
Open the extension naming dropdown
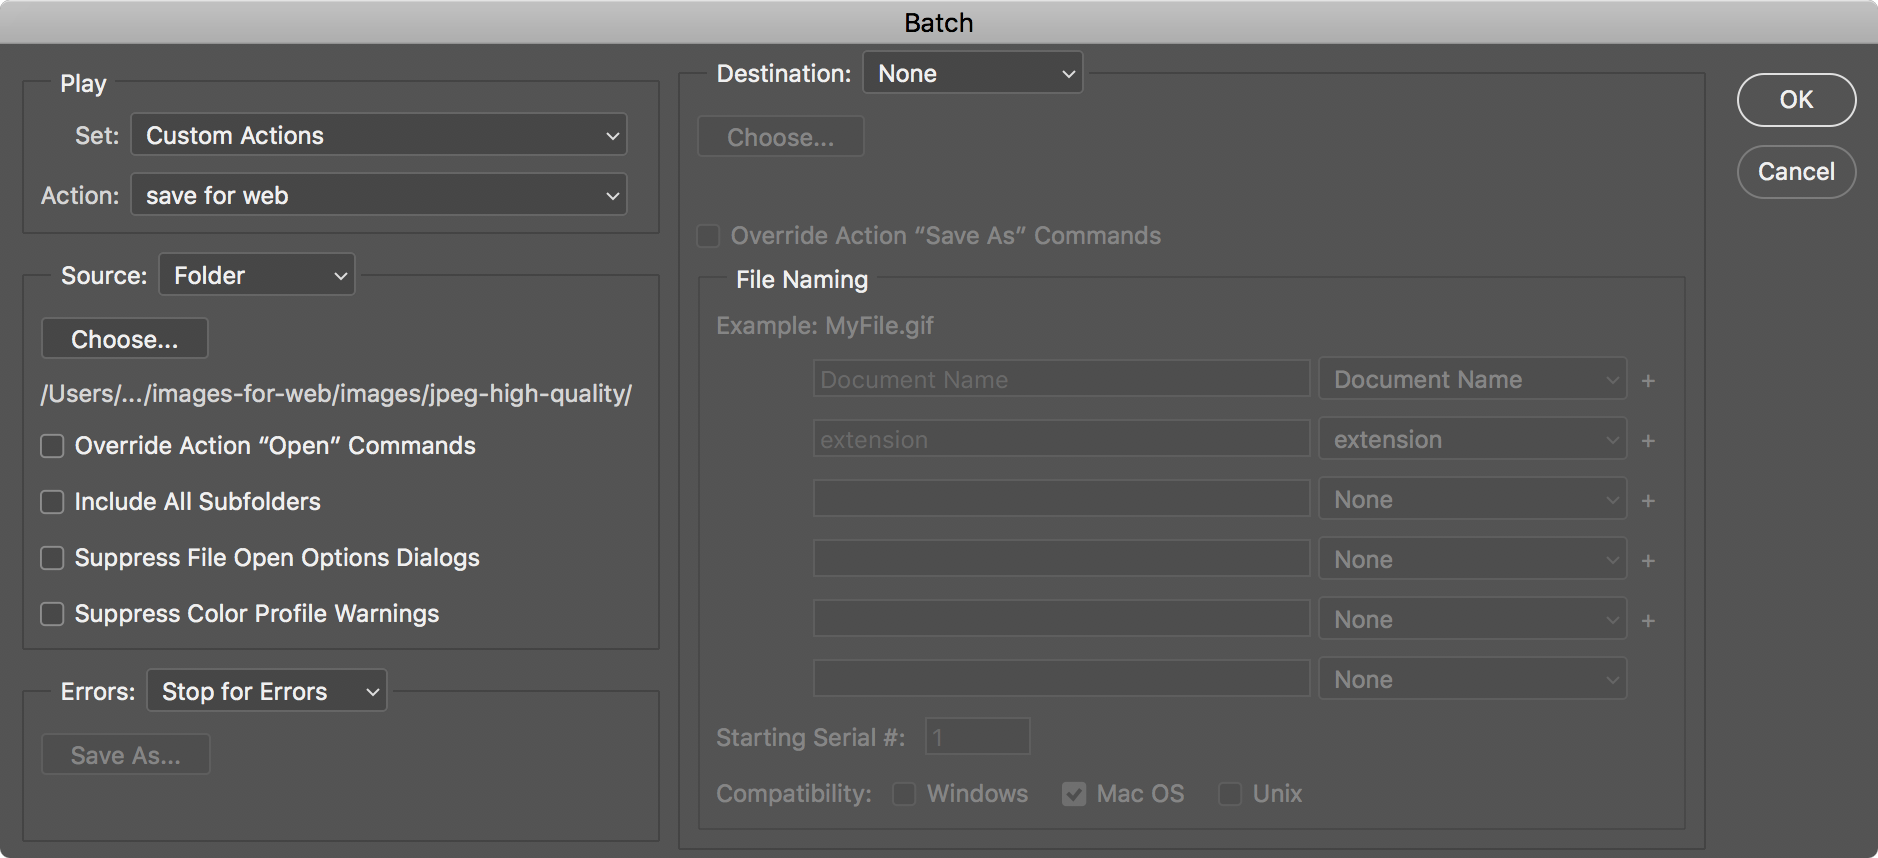click(1473, 439)
